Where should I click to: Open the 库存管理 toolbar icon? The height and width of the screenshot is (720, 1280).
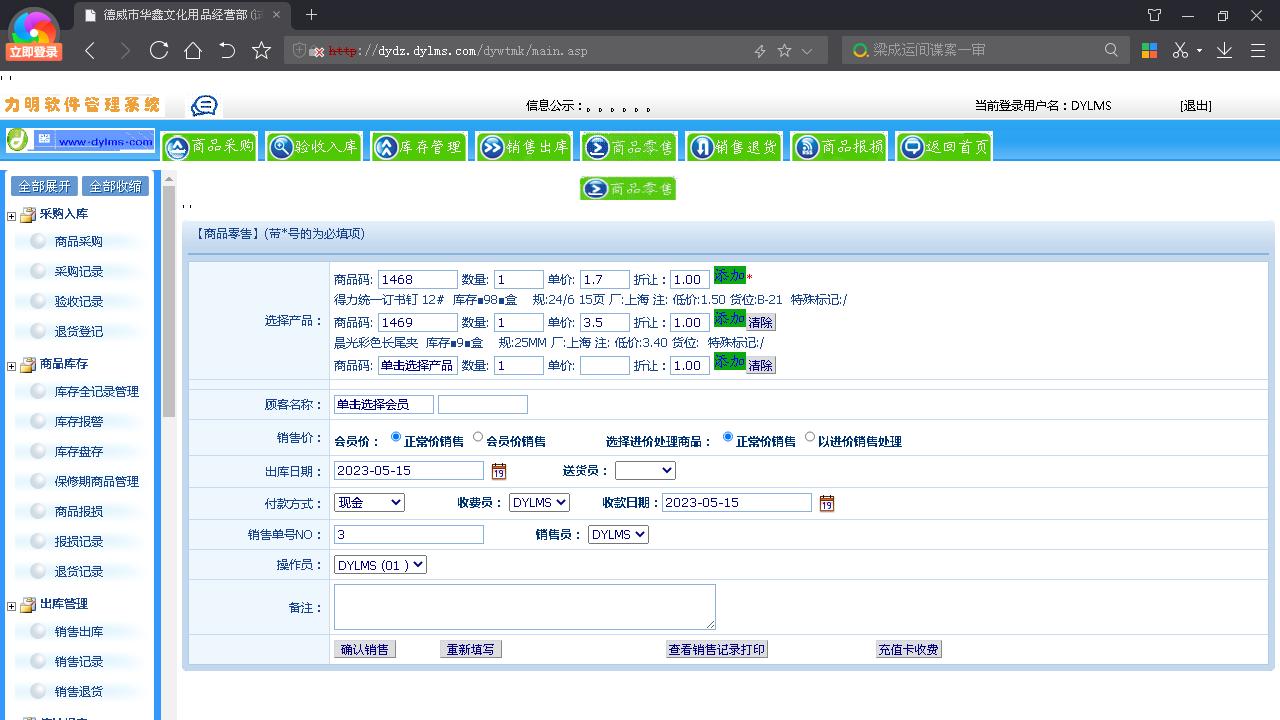tap(419, 146)
